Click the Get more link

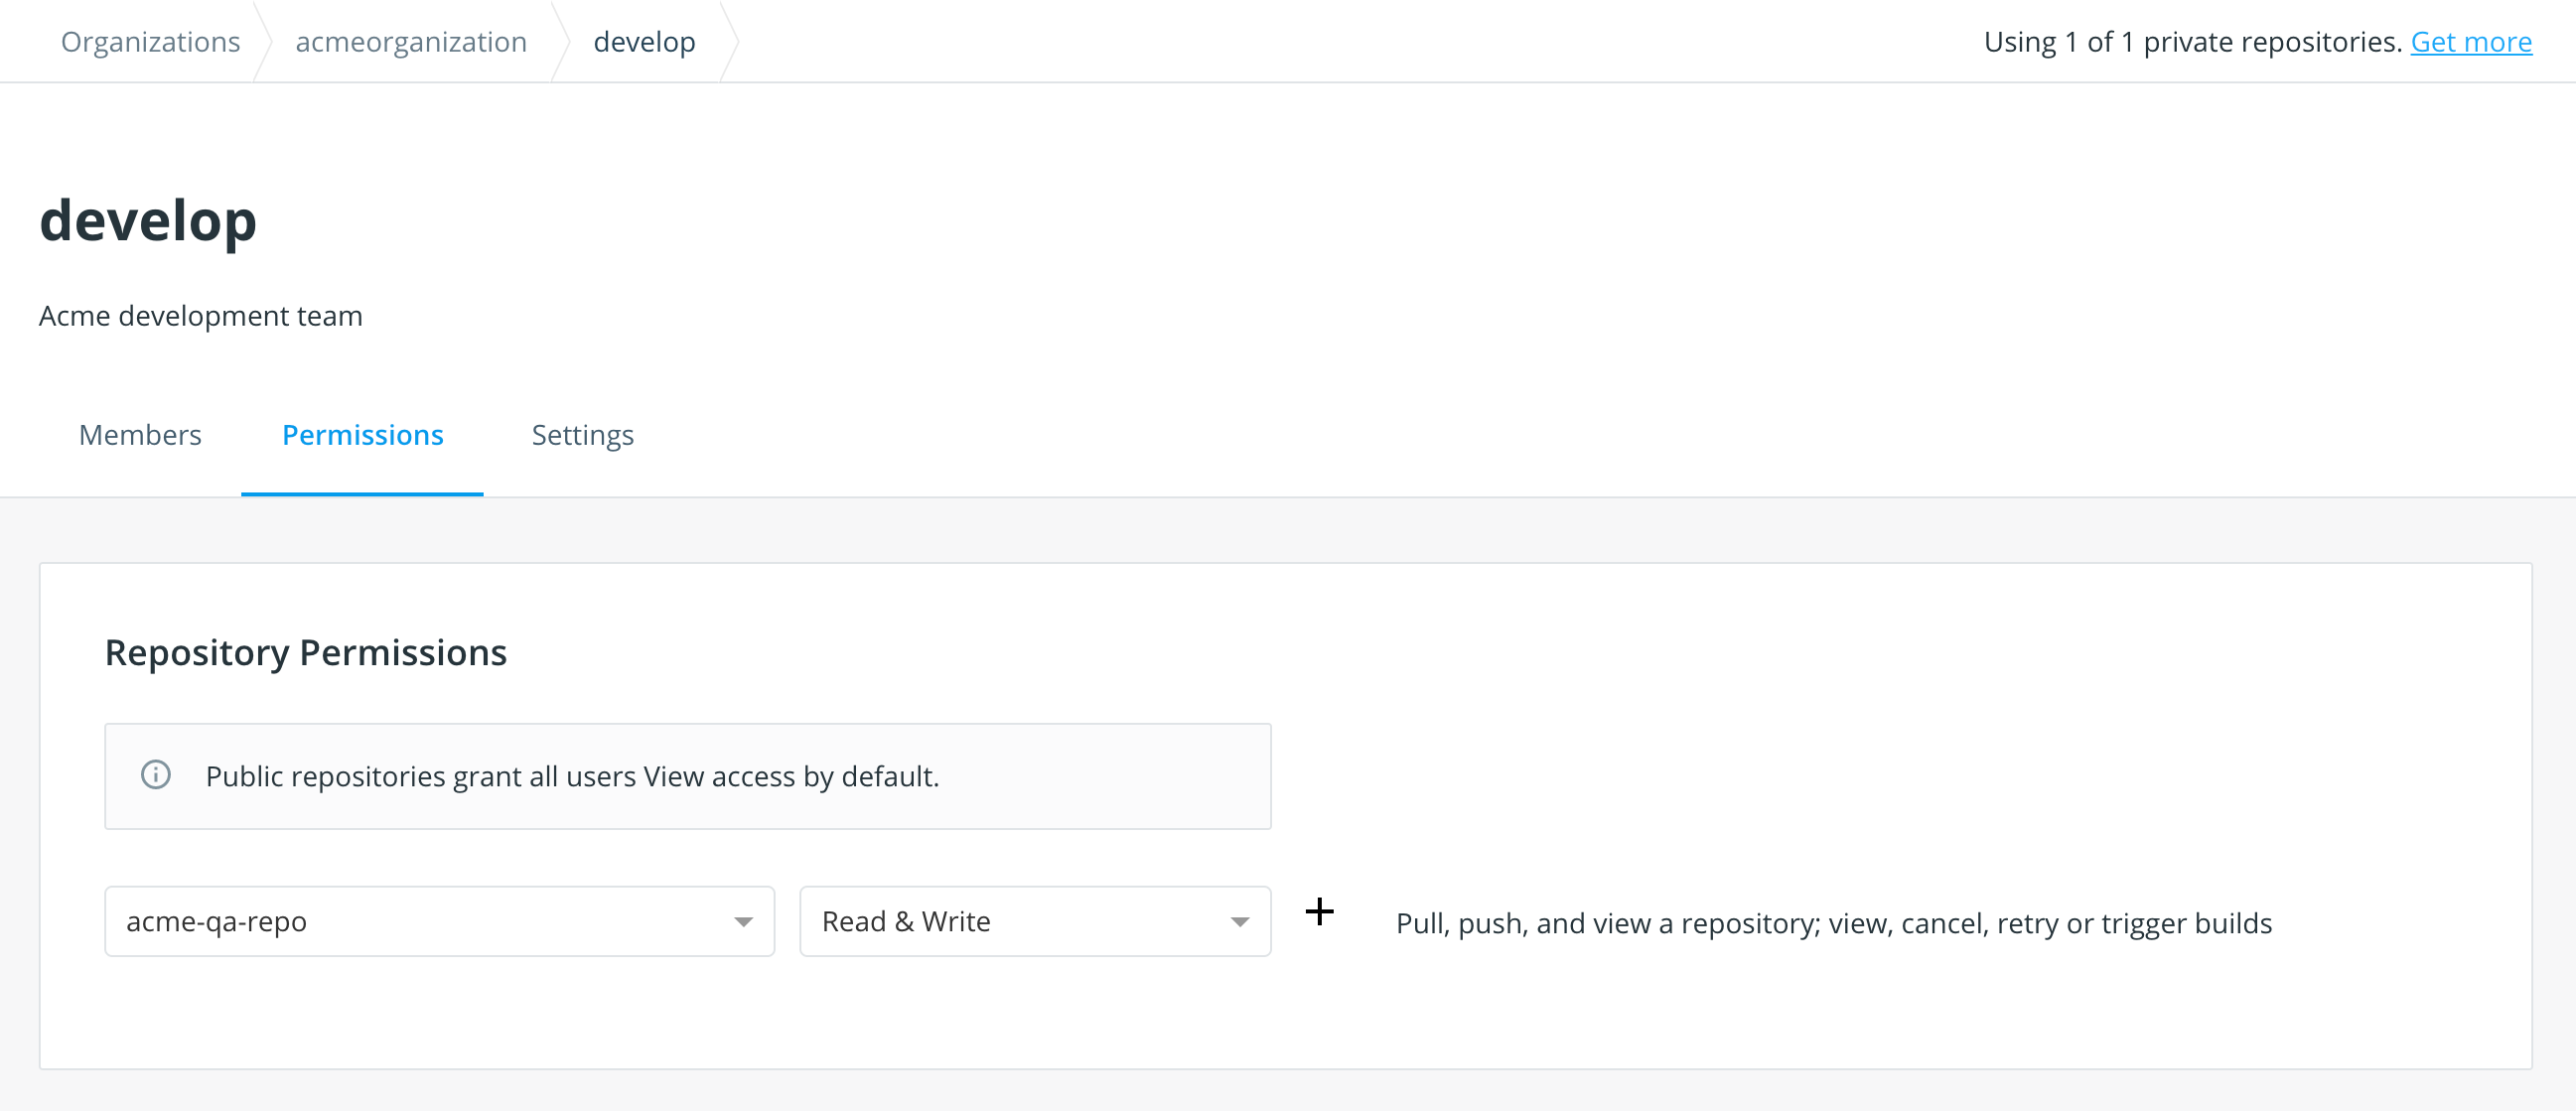pyautogui.click(x=2471, y=41)
